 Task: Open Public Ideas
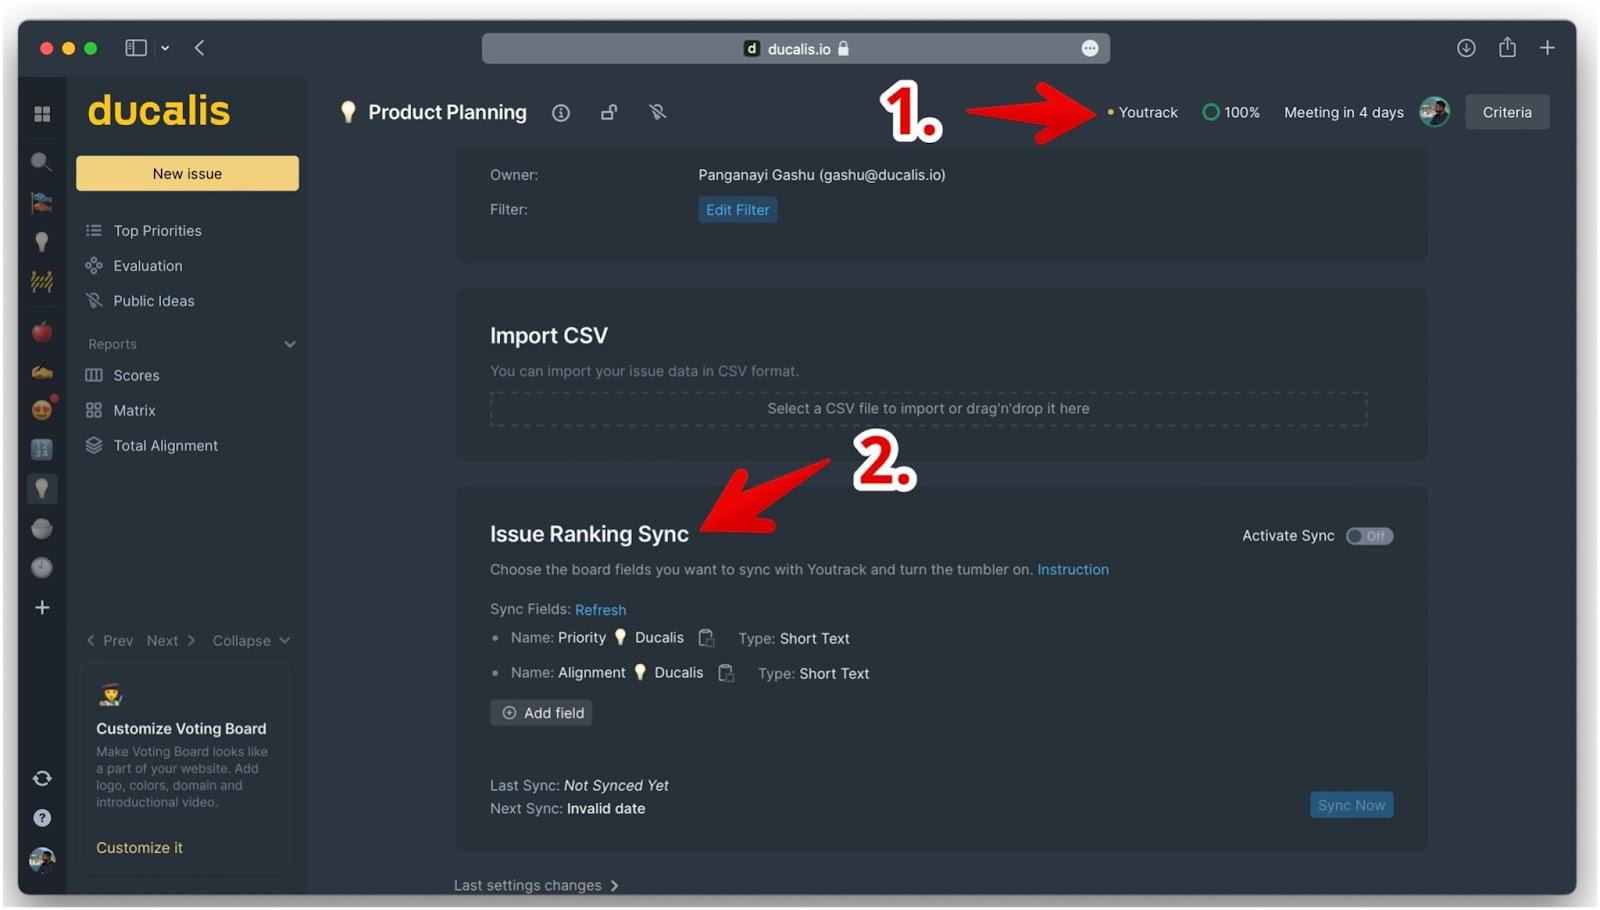tap(153, 301)
